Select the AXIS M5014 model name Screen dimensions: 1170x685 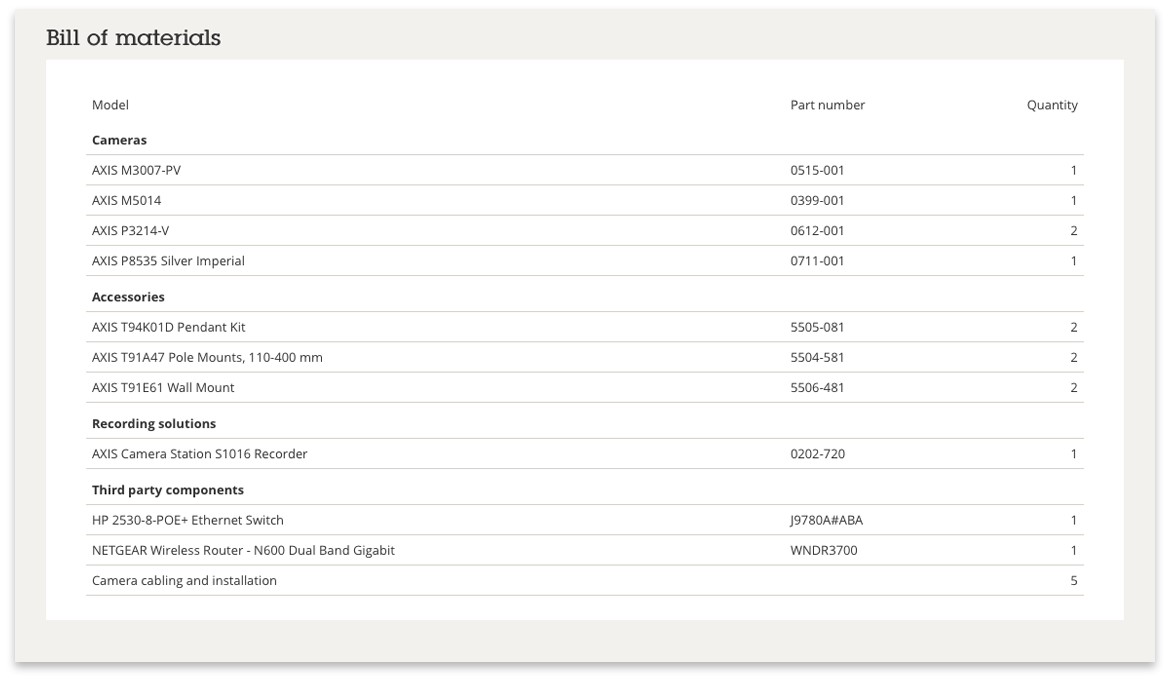(x=127, y=201)
